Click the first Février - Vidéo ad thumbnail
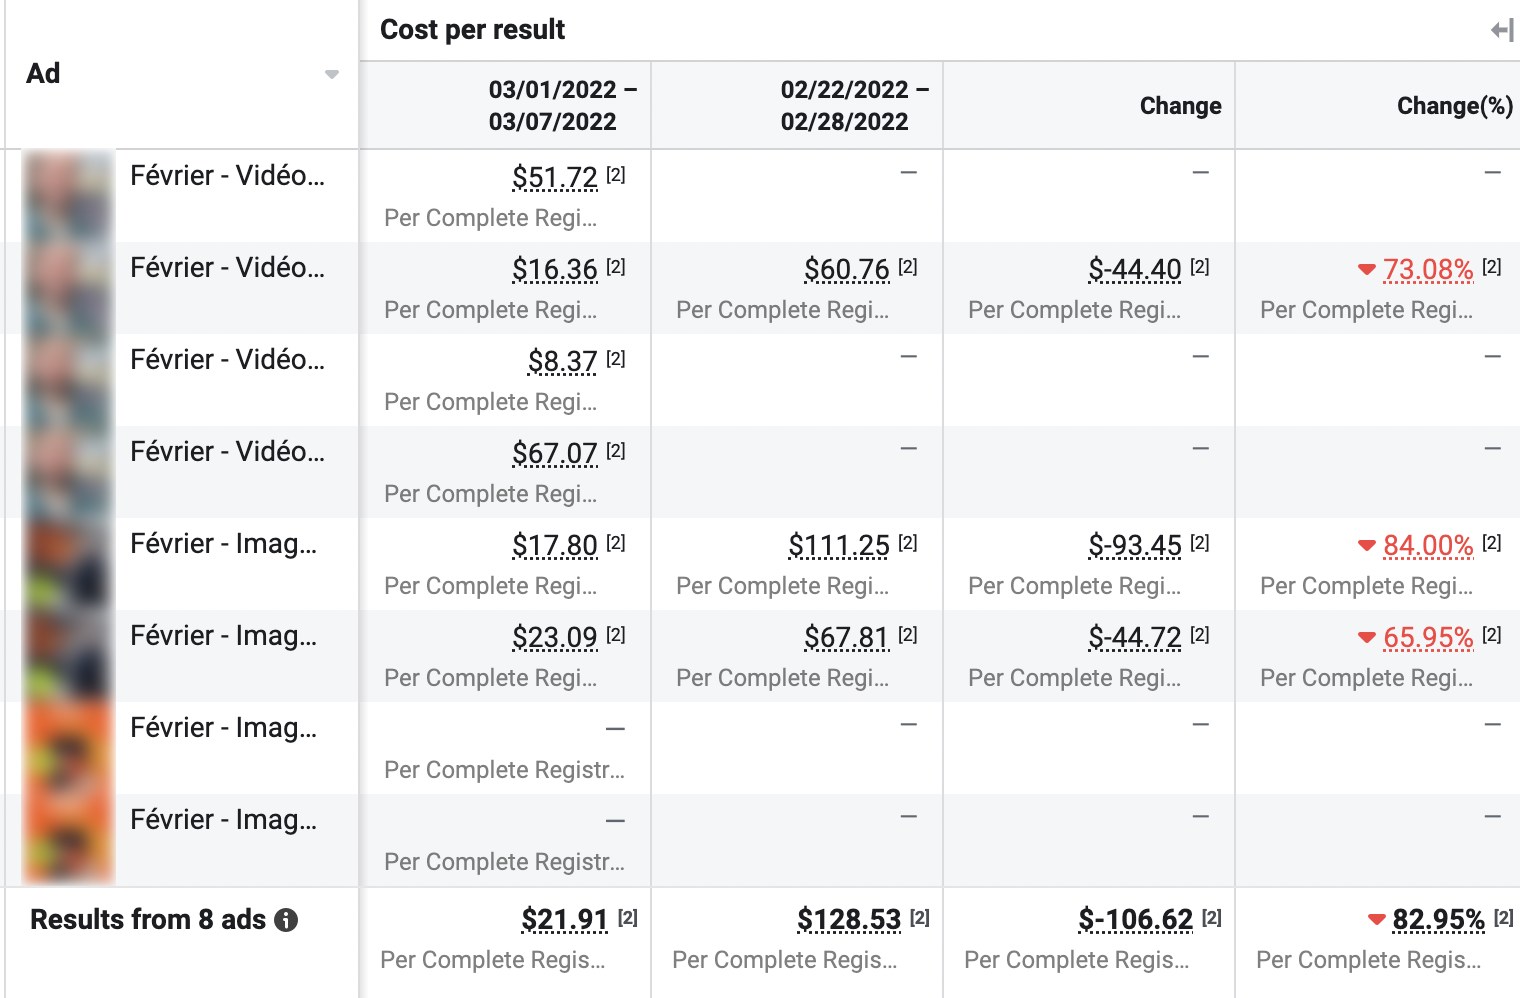1520x998 pixels. pos(68,195)
